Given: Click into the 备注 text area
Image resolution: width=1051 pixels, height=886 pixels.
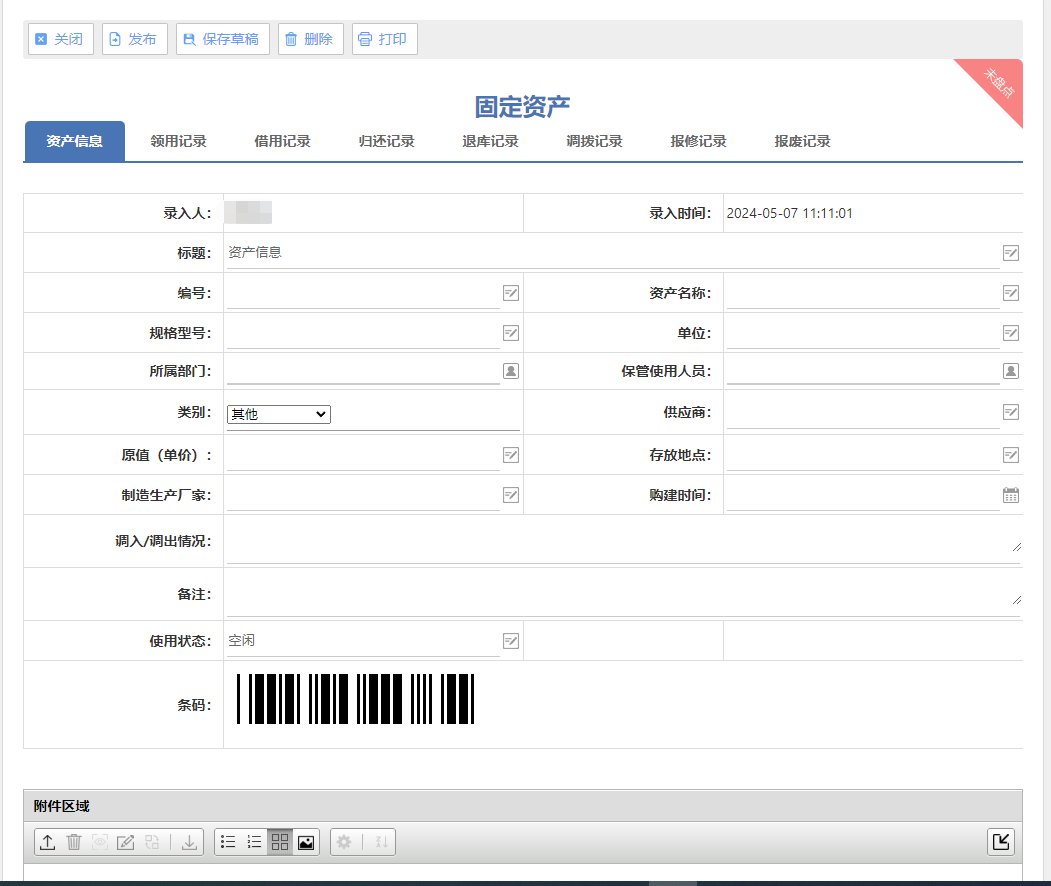Looking at the screenshot, I should pyautogui.click(x=622, y=594).
